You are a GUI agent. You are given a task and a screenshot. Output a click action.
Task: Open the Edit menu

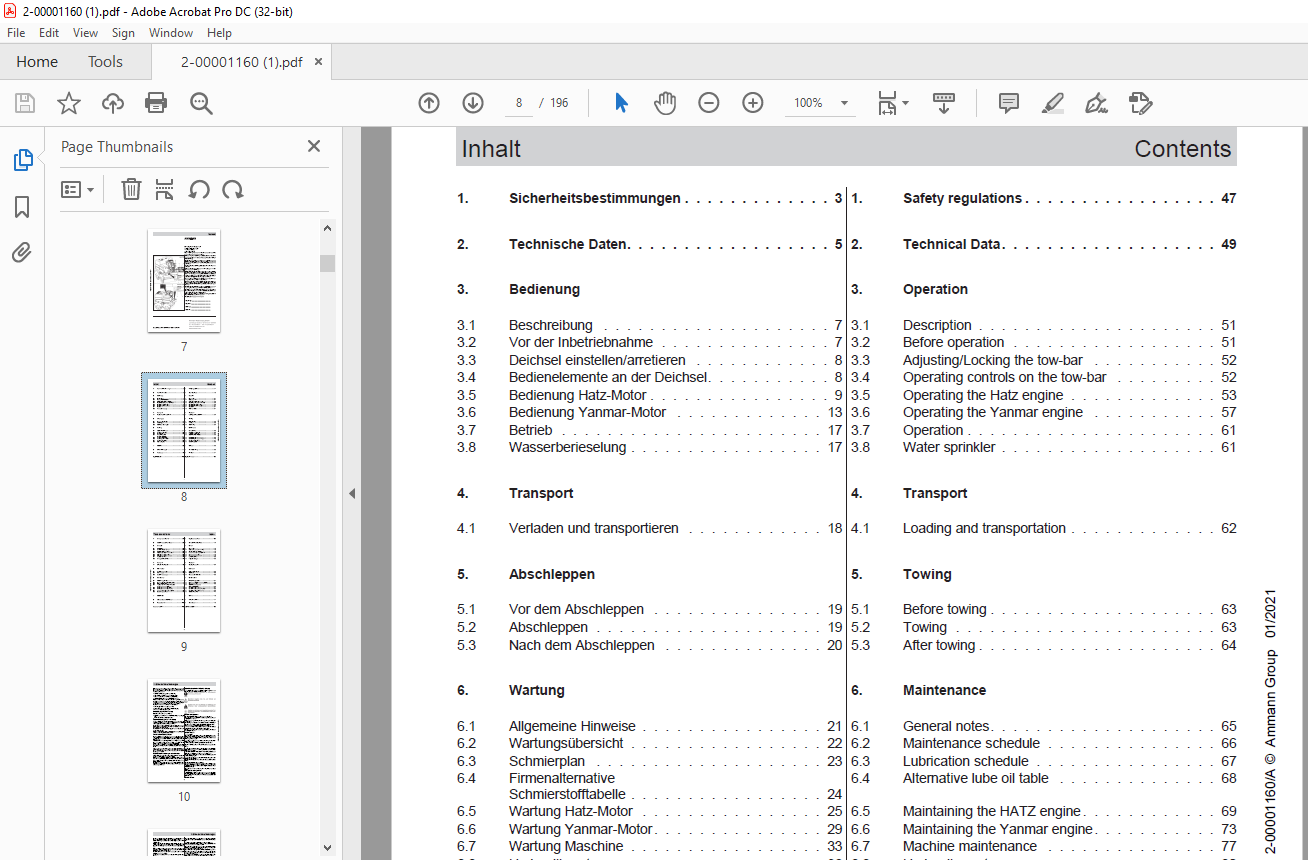pos(49,33)
